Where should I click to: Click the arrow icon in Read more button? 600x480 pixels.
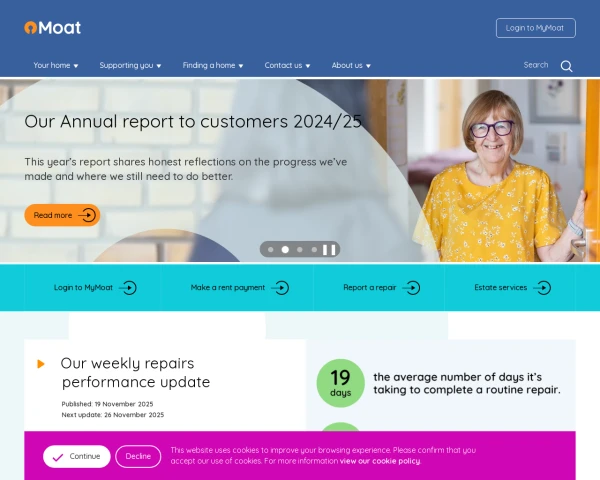87,215
